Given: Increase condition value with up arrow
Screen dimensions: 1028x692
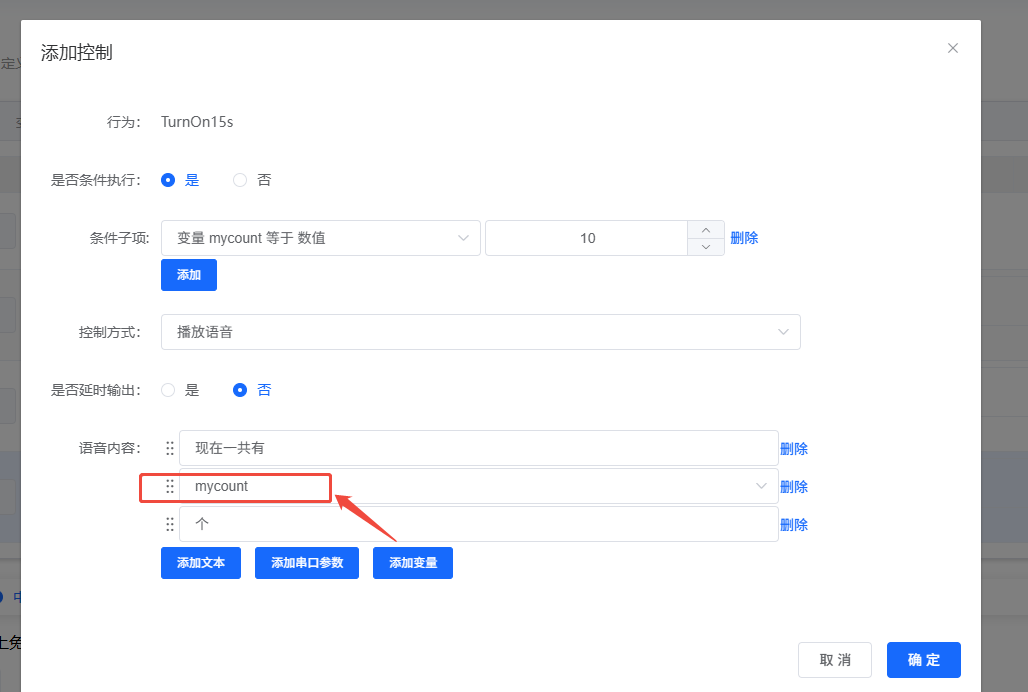Looking at the screenshot, I should 706,229.
